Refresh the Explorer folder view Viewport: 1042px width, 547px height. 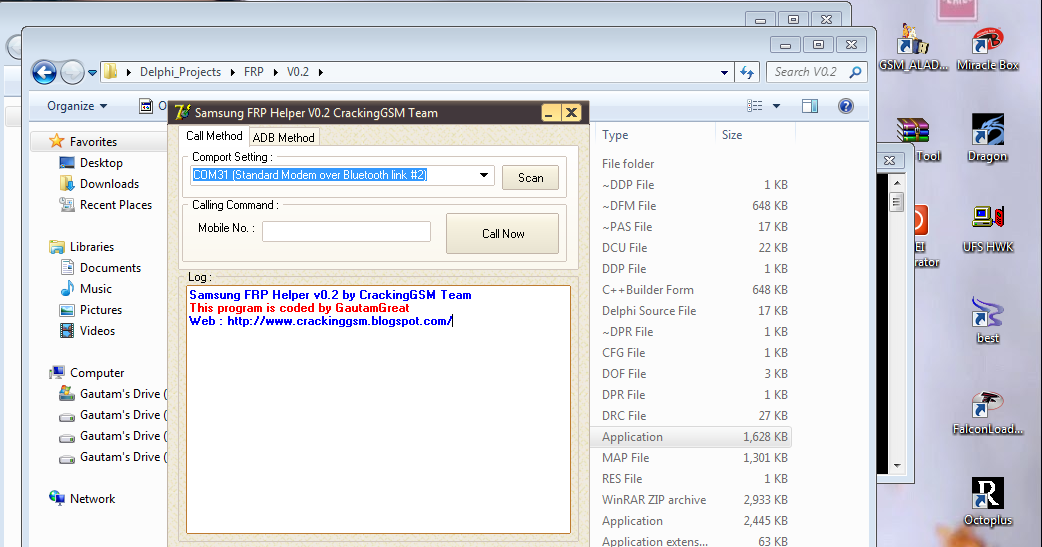[x=747, y=72]
